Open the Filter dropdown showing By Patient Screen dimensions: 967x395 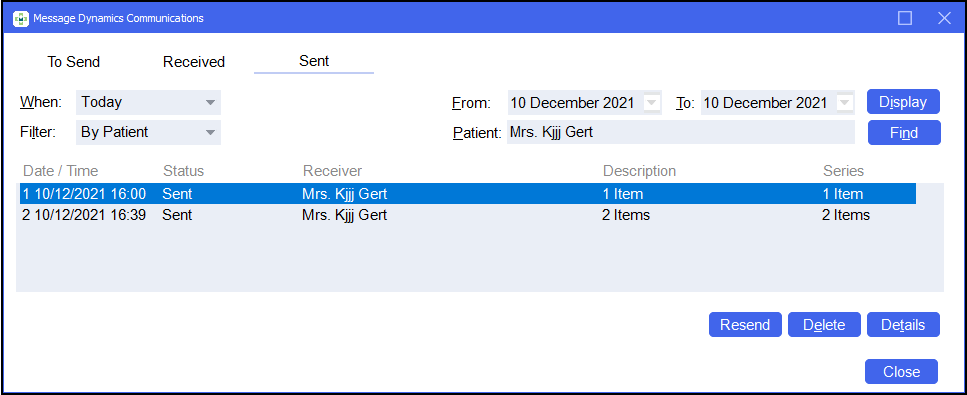[148, 132]
